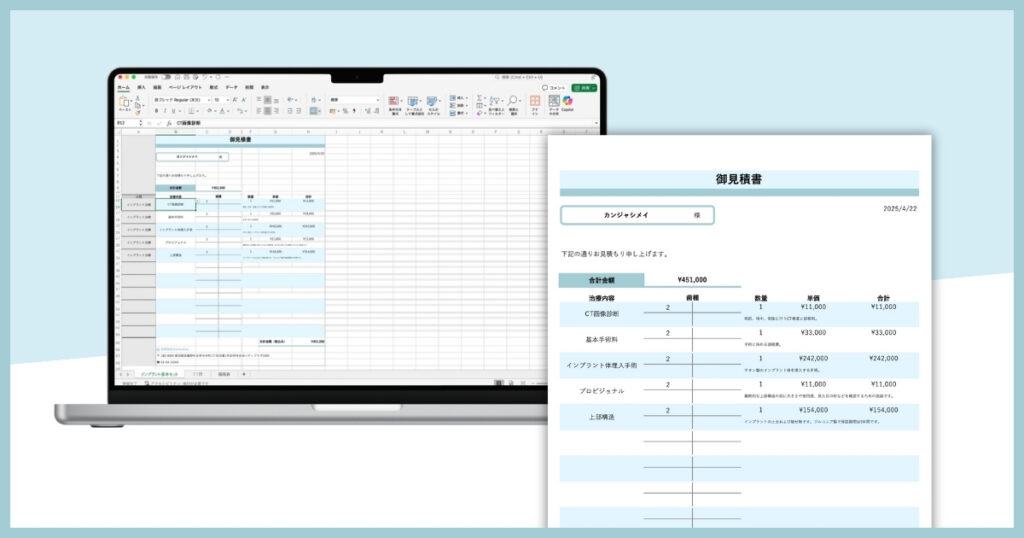The height and width of the screenshot is (538, 1024).
Task: Click the Wrap Text icon
Action: [x=314, y=100]
